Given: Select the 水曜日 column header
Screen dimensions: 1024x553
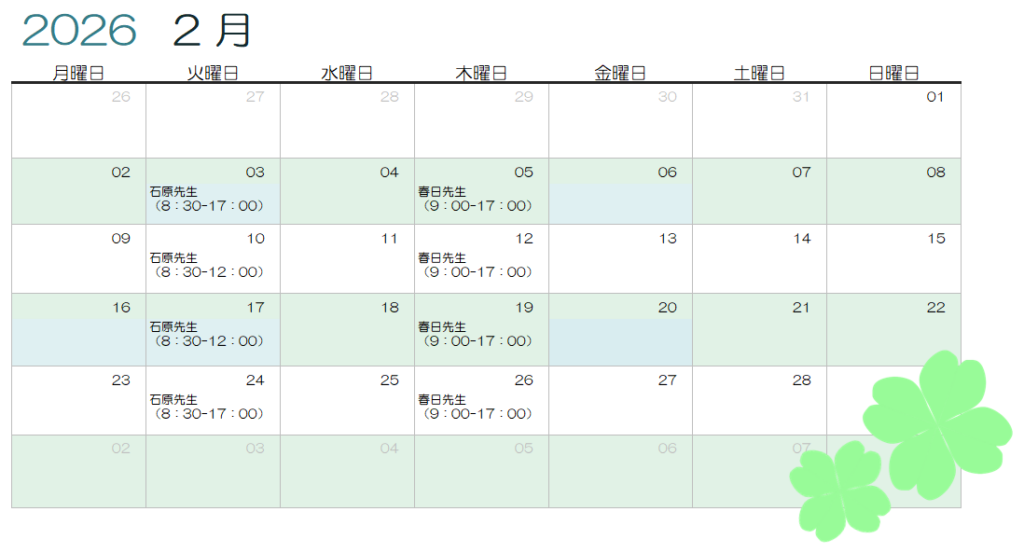Looking at the screenshot, I should (347, 72).
